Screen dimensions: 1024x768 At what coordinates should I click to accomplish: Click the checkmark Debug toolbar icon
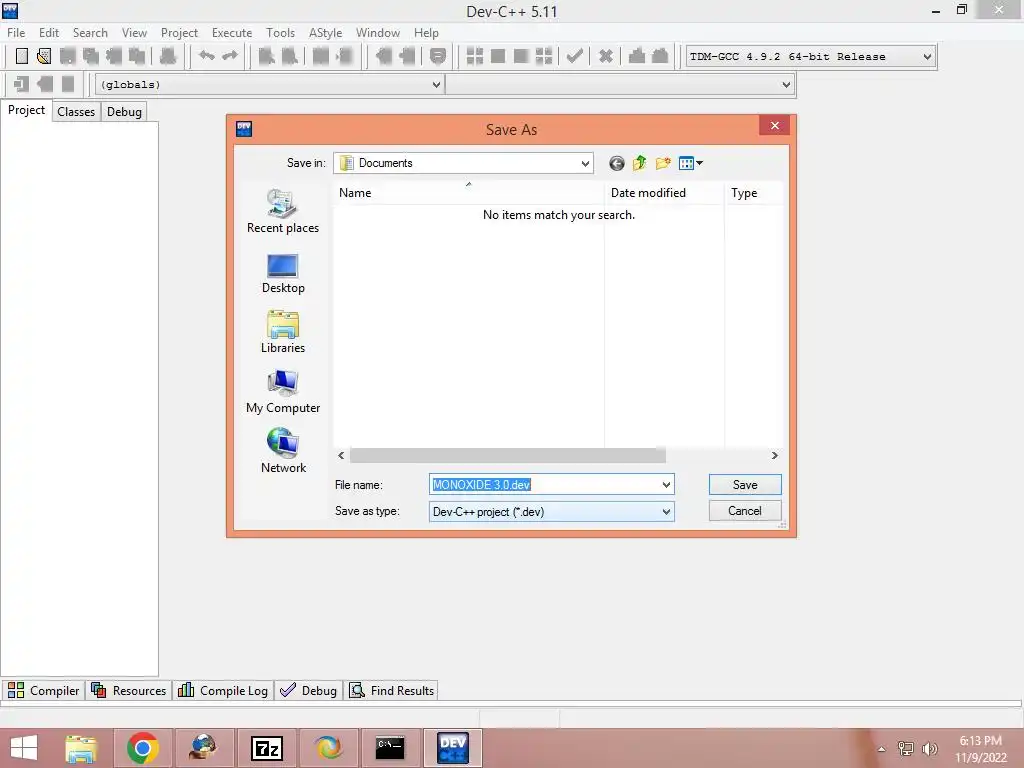pyautogui.click(x=574, y=56)
